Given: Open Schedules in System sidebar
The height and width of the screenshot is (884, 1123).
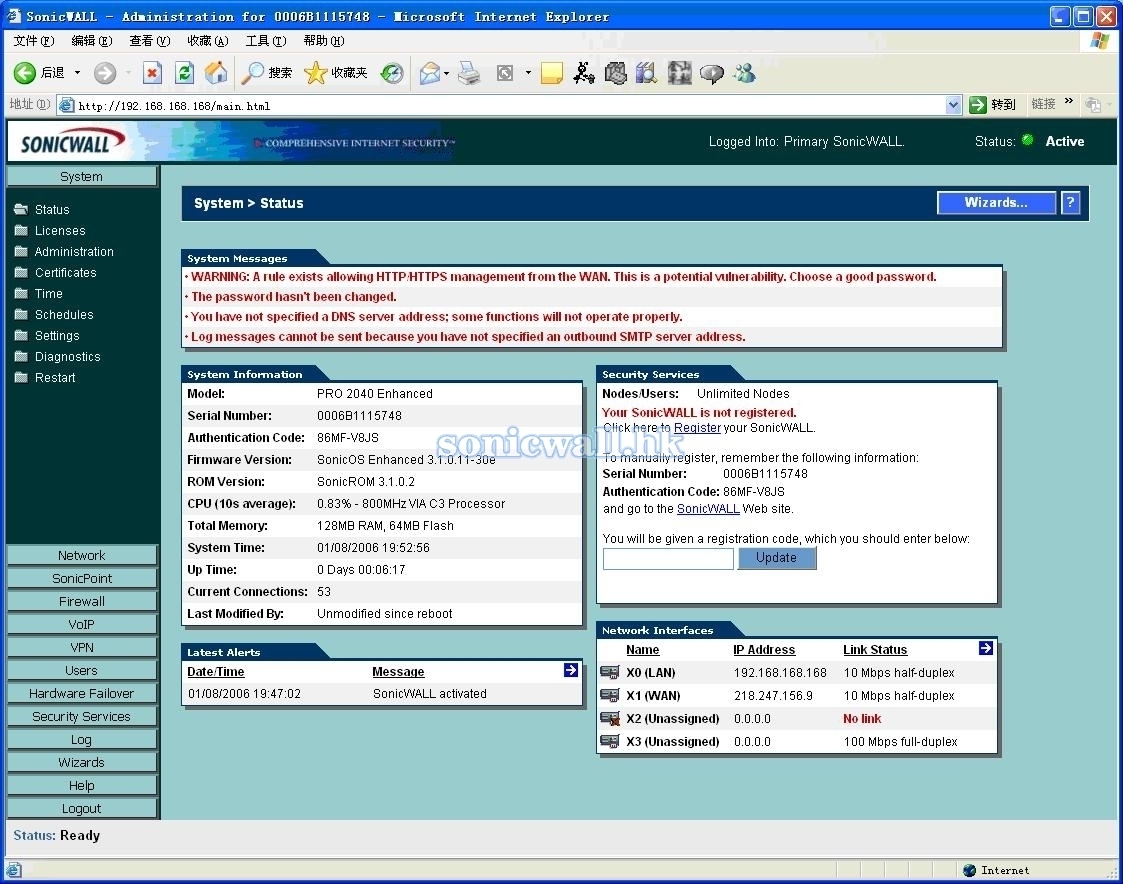Looking at the screenshot, I should click(64, 314).
